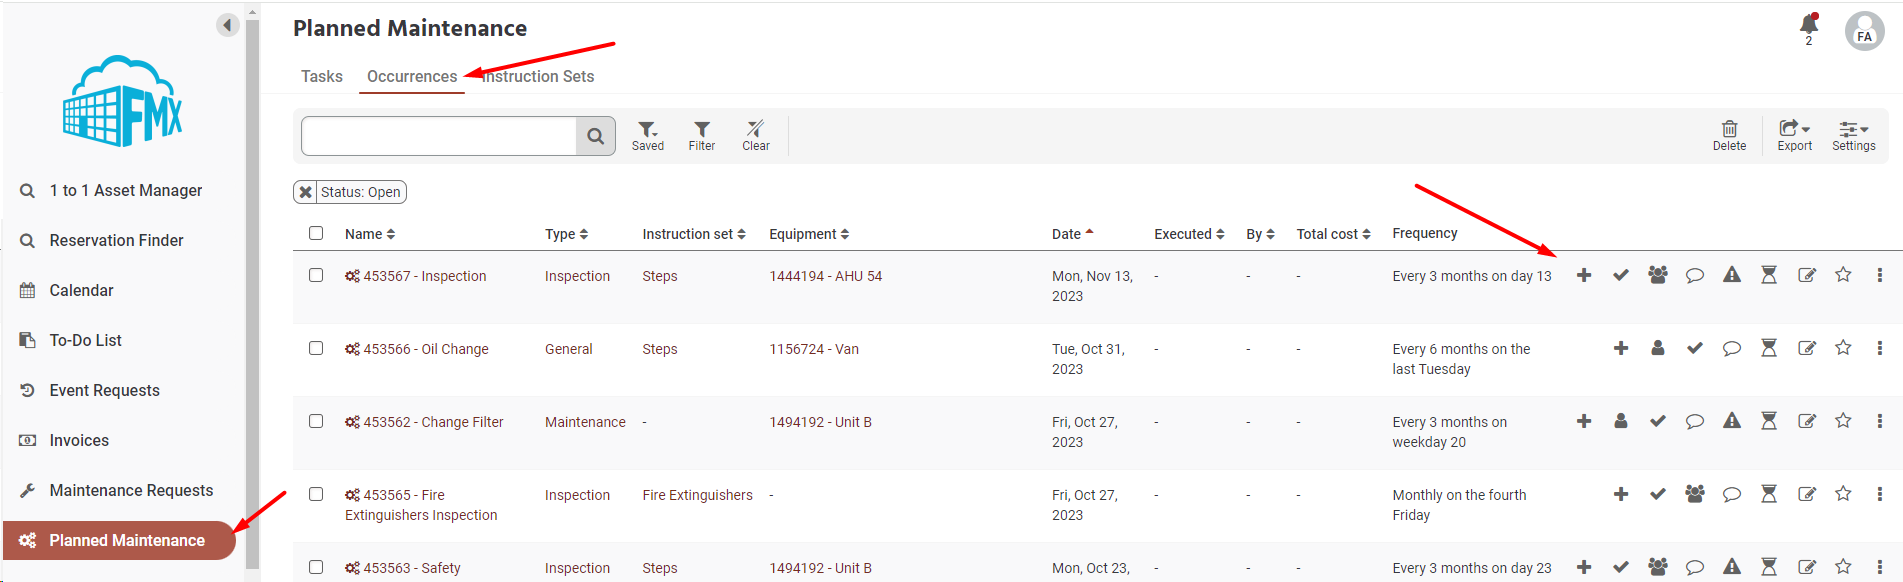Check the box for 453565 Fire Extinguishers Inspection
Screen dimensions: 1903x582
[x=316, y=494]
